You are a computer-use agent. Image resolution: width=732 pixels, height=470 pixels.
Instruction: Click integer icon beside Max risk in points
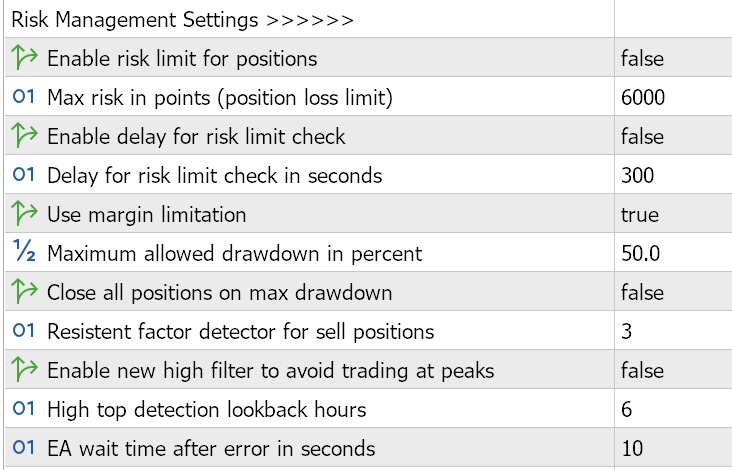24,97
